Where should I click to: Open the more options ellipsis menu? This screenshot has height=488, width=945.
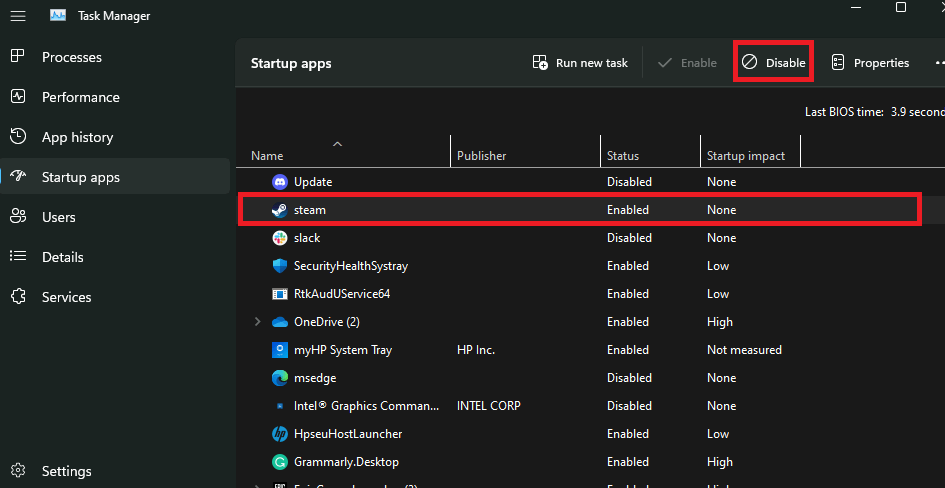point(940,63)
